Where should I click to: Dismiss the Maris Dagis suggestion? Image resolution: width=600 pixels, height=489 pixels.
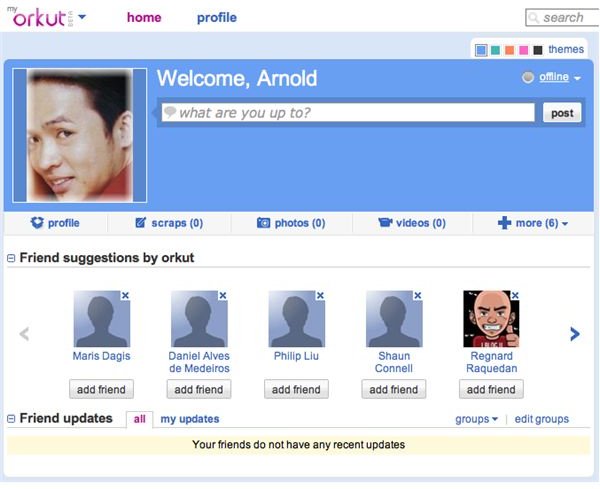(125, 295)
